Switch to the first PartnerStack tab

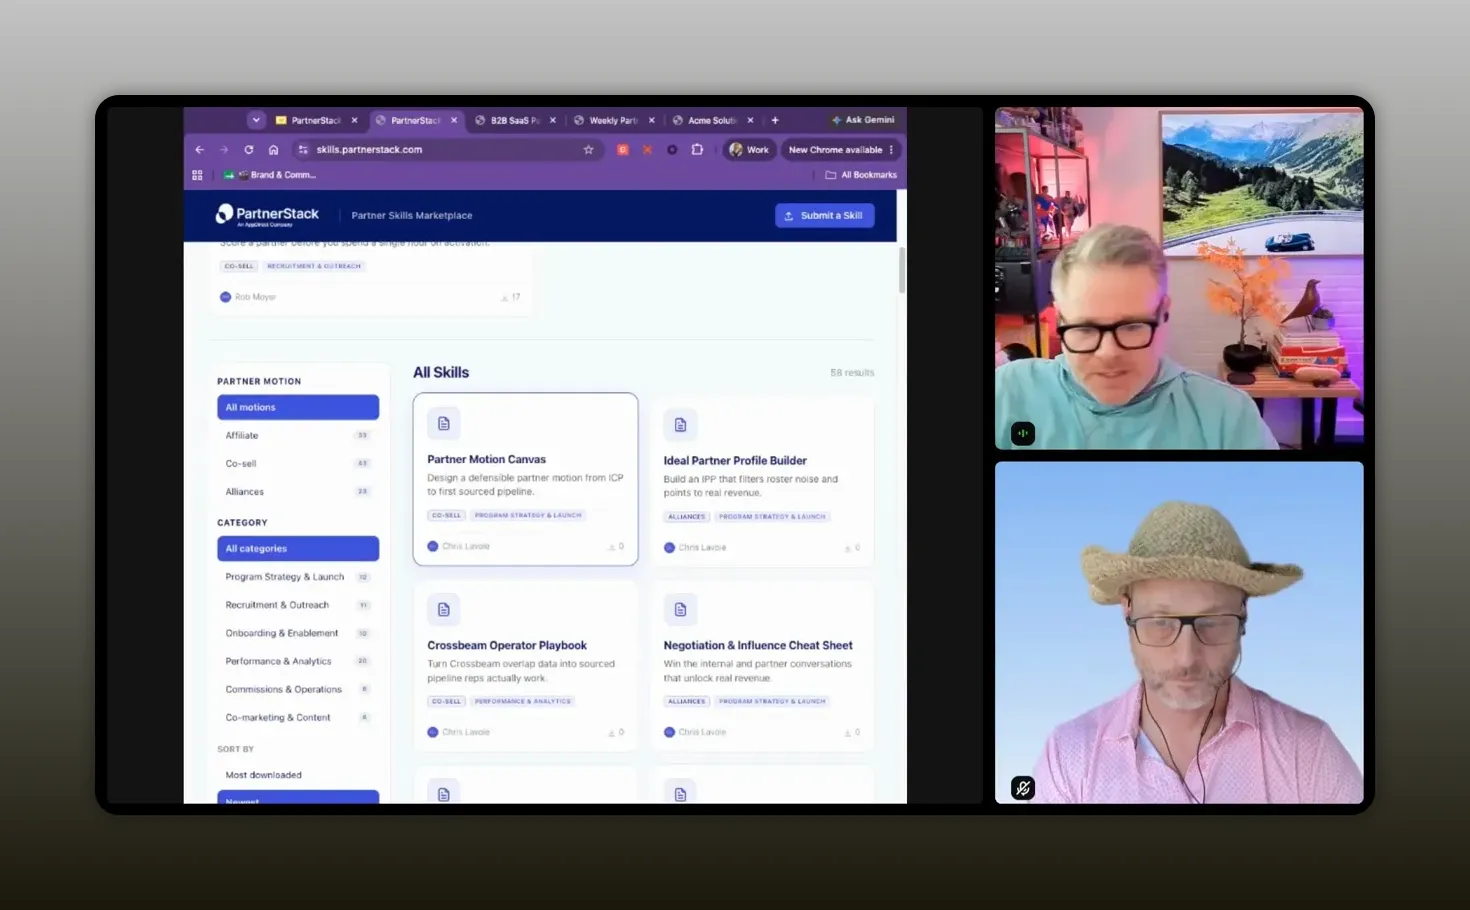pyautogui.click(x=316, y=120)
